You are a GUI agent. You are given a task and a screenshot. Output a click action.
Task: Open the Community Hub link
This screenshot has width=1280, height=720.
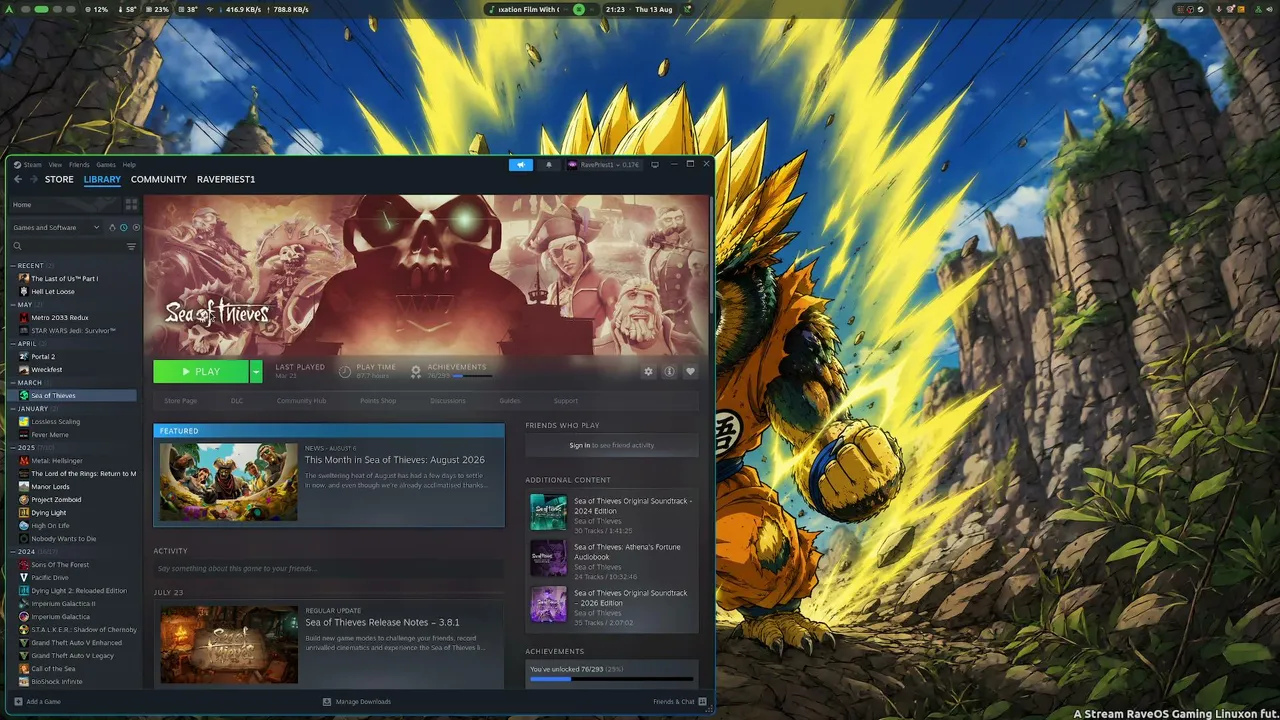tap(301, 401)
